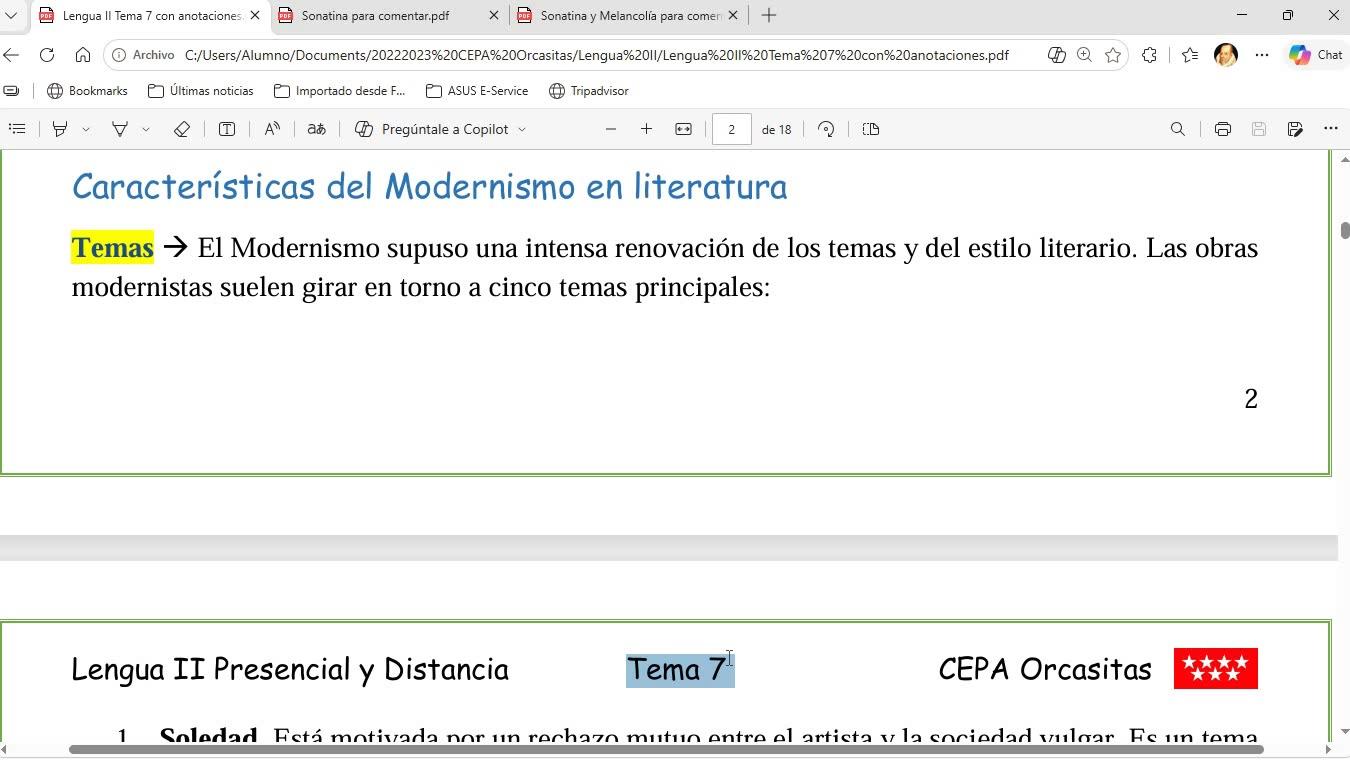Open the table of contents sidebar
This screenshot has height=760, width=1350.
tap(17, 129)
